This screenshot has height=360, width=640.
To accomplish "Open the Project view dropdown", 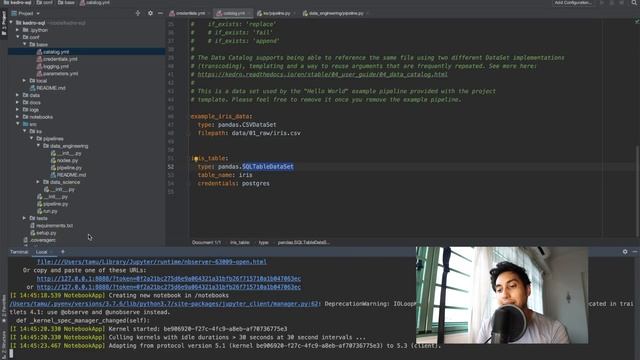I will click(x=27, y=13).
